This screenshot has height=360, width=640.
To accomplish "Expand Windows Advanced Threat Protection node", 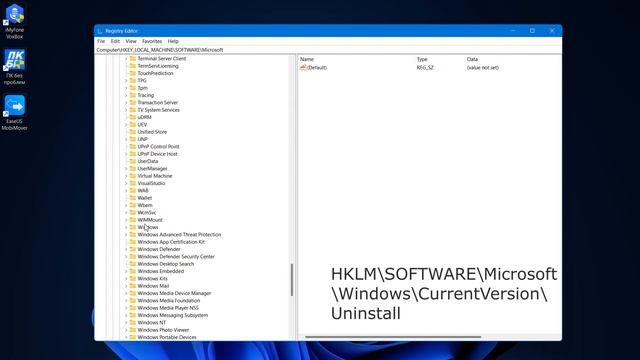I will click(x=126, y=235).
